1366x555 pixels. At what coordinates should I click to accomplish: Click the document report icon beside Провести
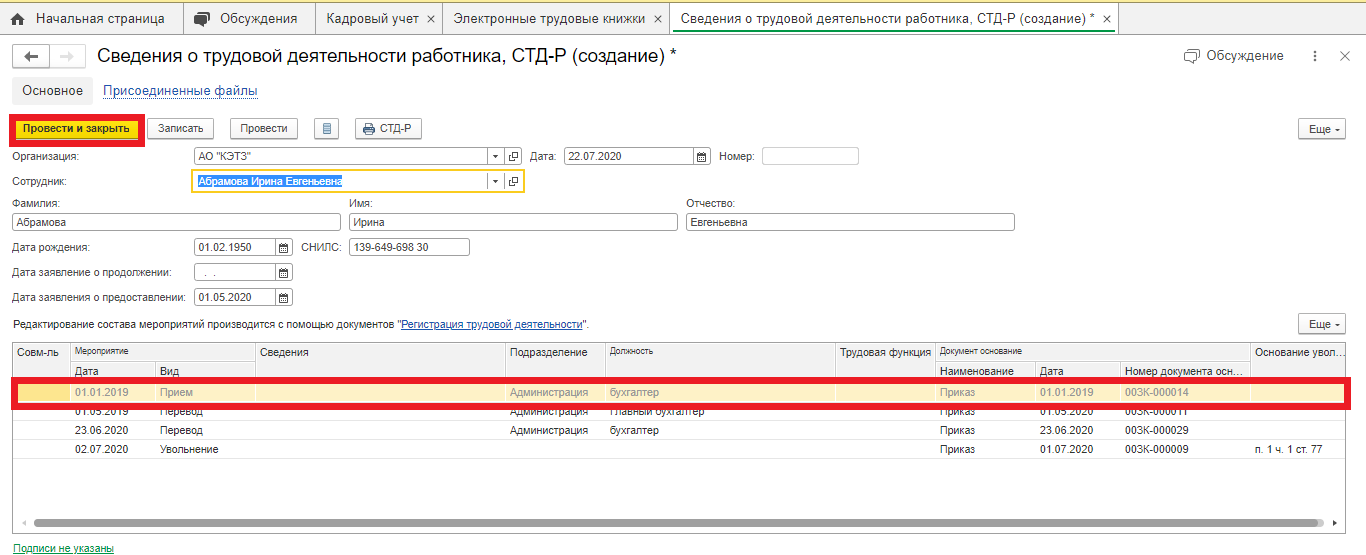(326, 129)
